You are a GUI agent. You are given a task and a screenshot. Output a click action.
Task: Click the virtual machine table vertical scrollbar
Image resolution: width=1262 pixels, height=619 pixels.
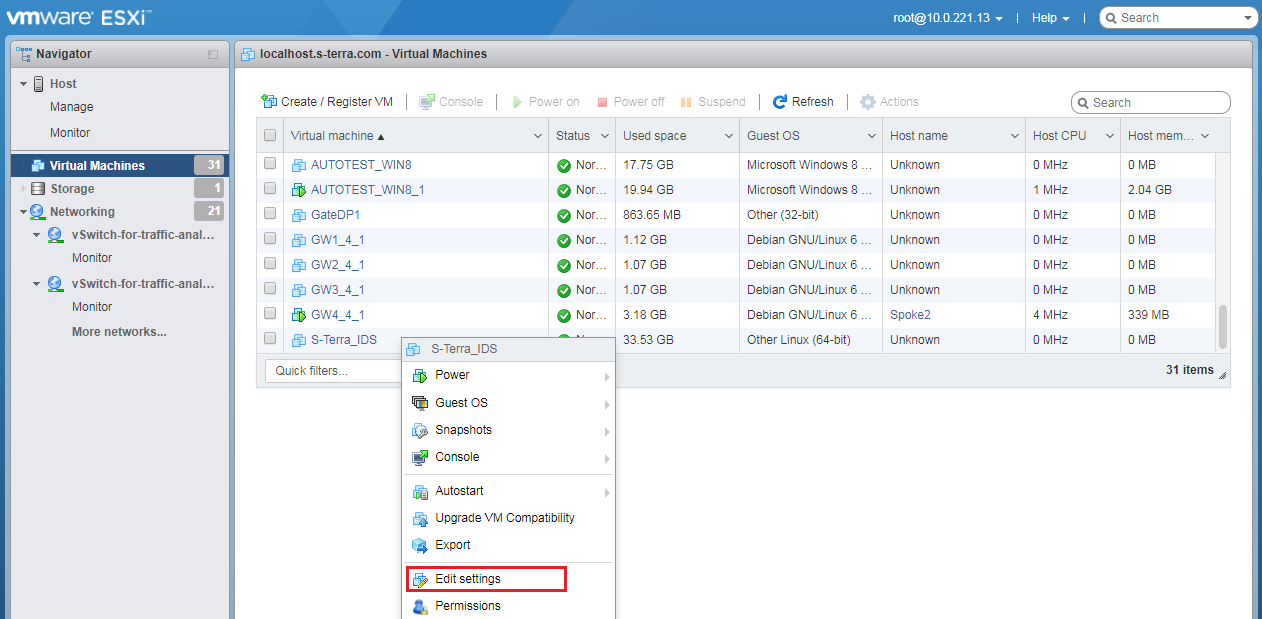1223,325
